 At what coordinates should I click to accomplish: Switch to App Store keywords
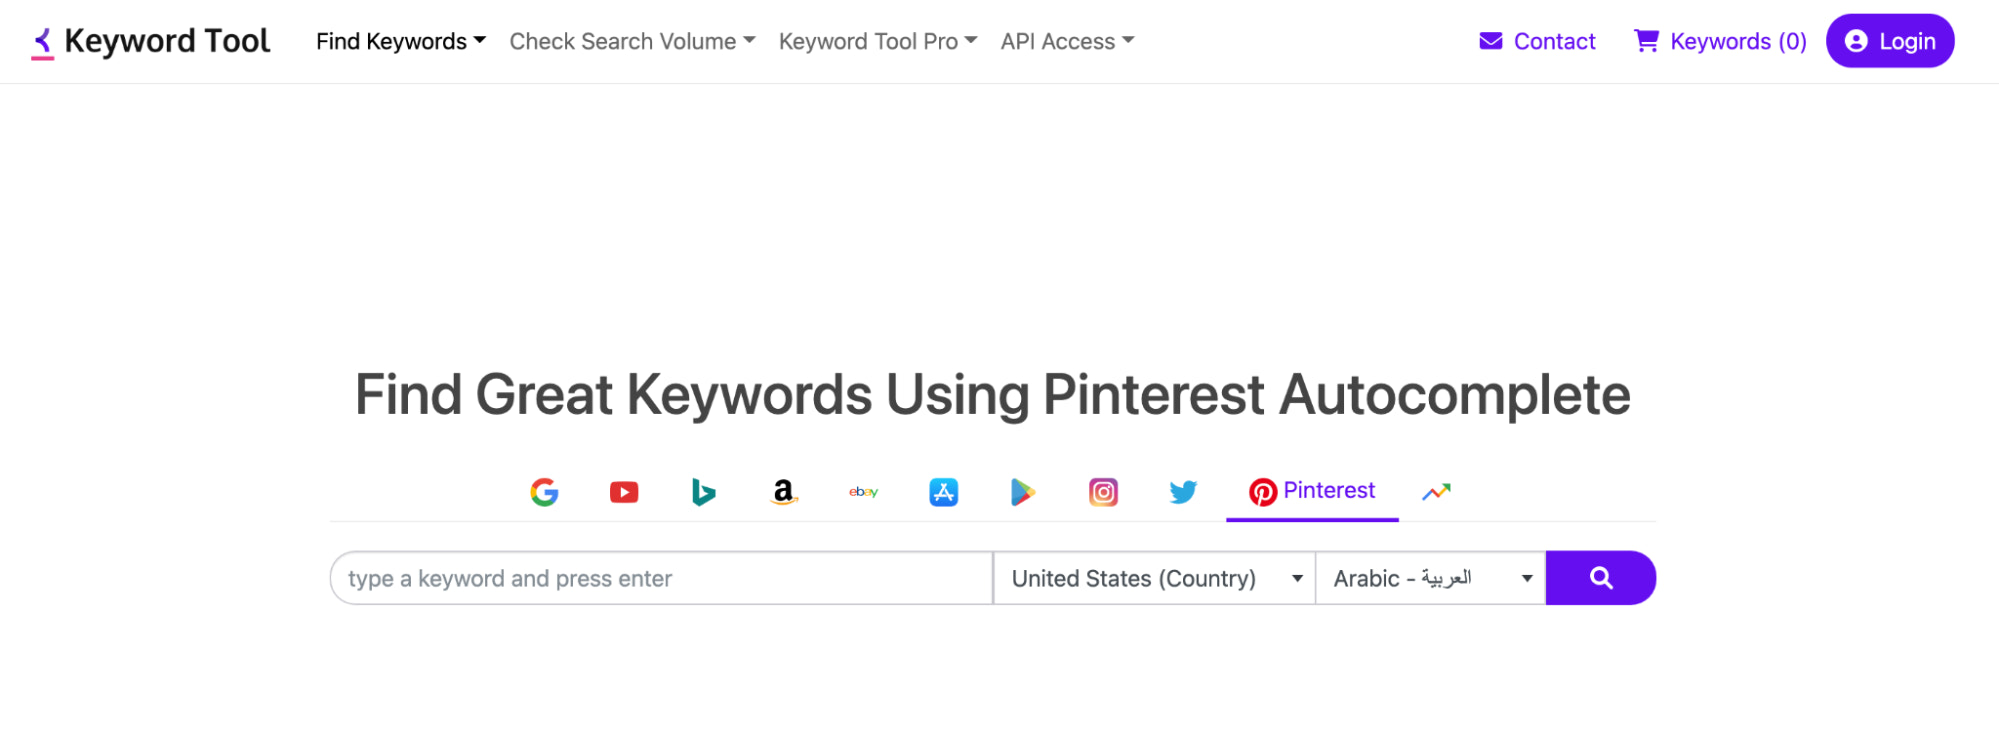pyautogui.click(x=943, y=492)
